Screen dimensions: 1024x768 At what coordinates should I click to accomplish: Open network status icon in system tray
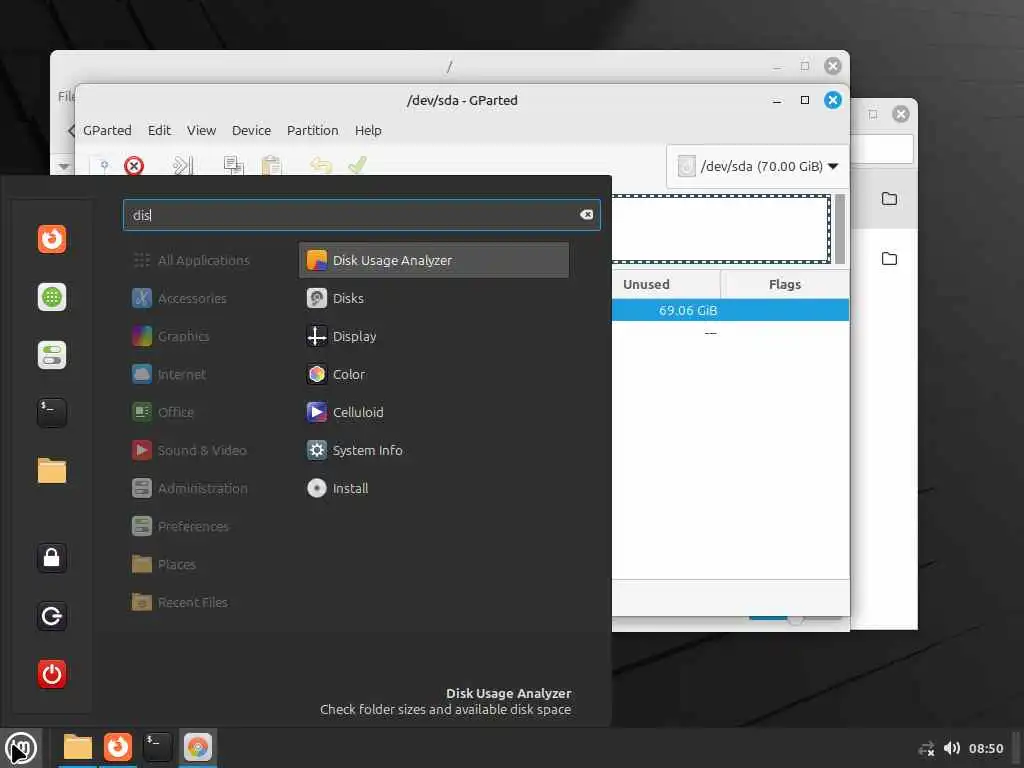pyautogui.click(x=926, y=748)
